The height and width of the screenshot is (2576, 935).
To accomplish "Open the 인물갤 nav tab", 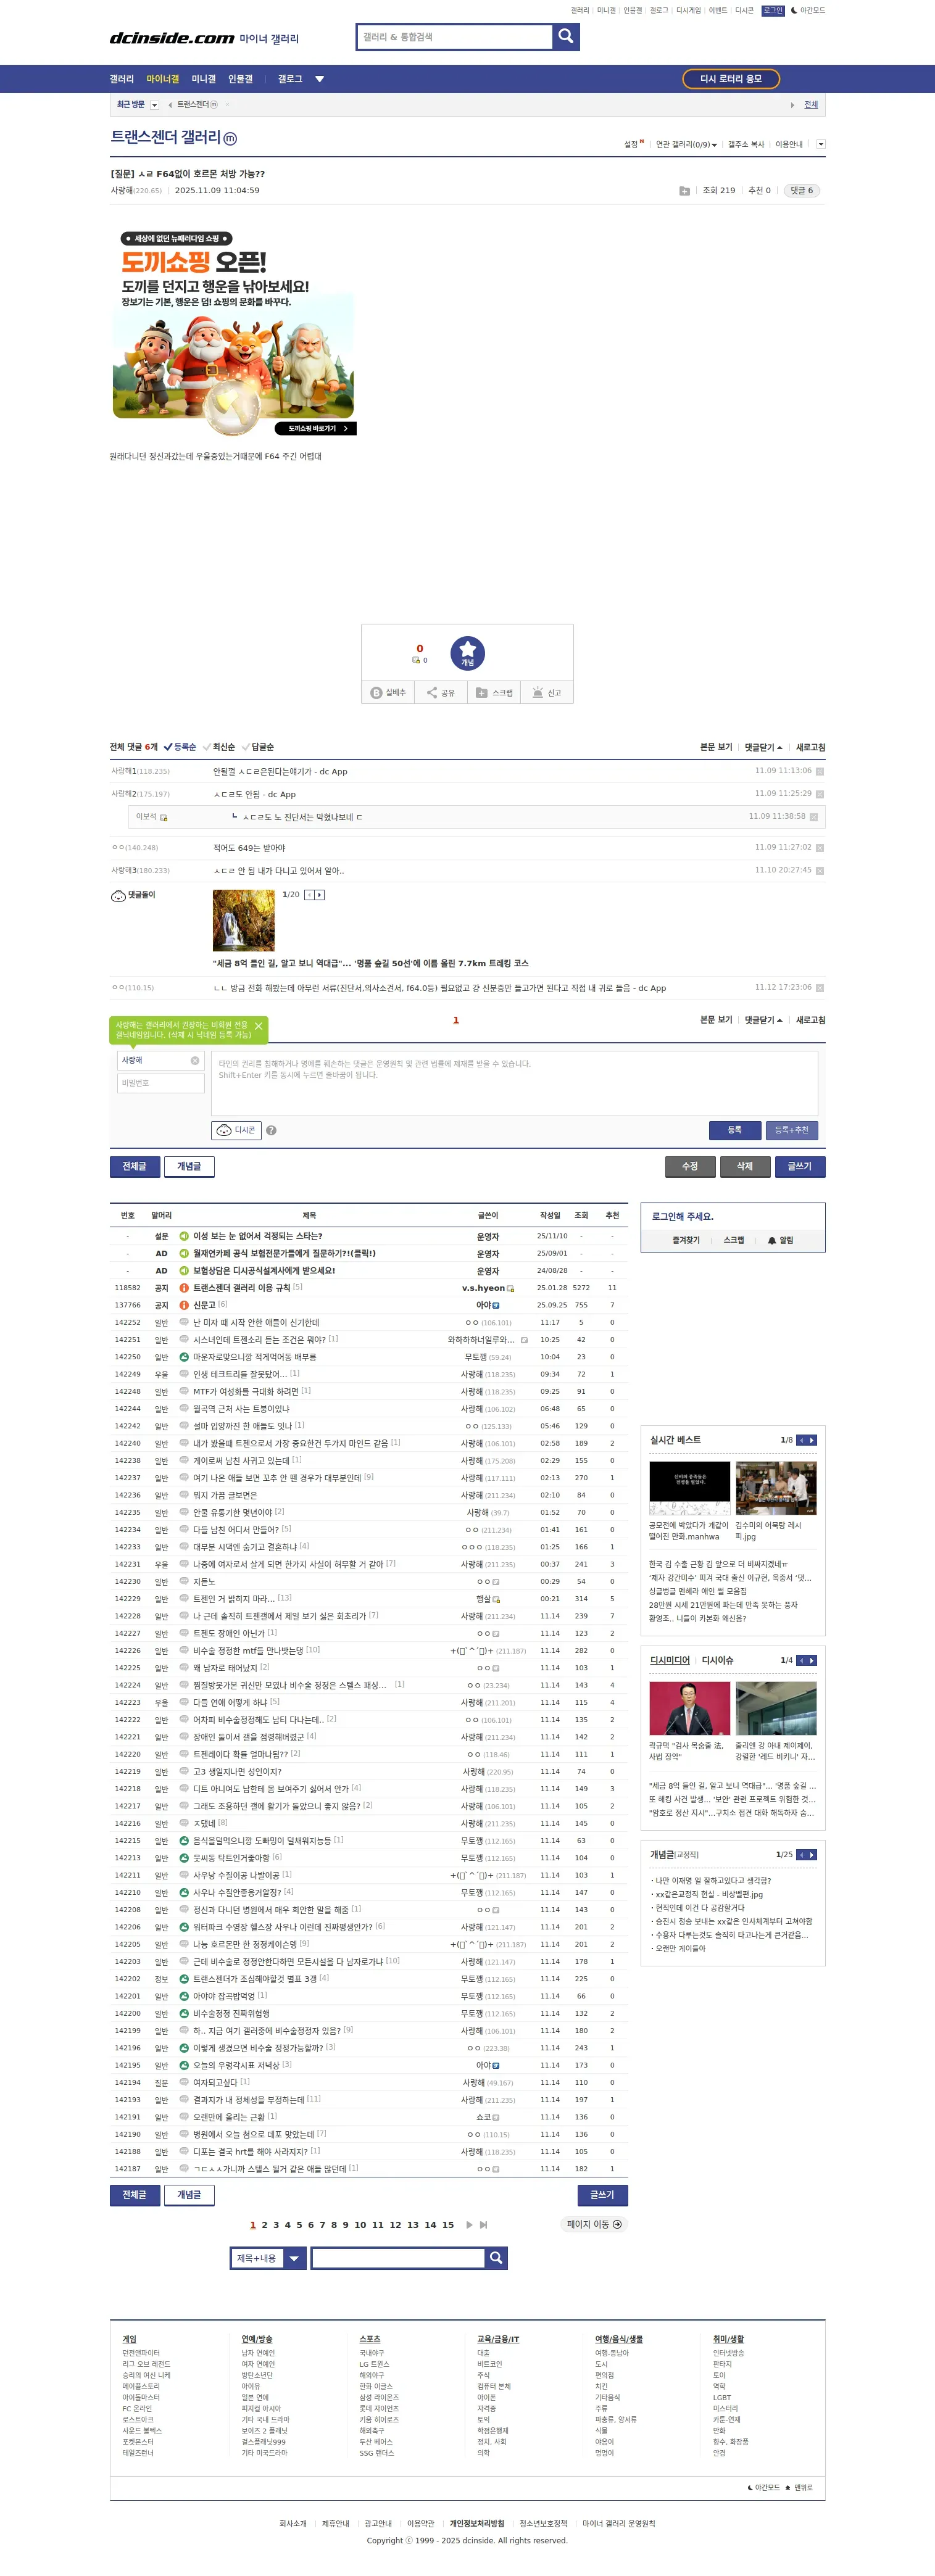I will pyautogui.click(x=240, y=79).
